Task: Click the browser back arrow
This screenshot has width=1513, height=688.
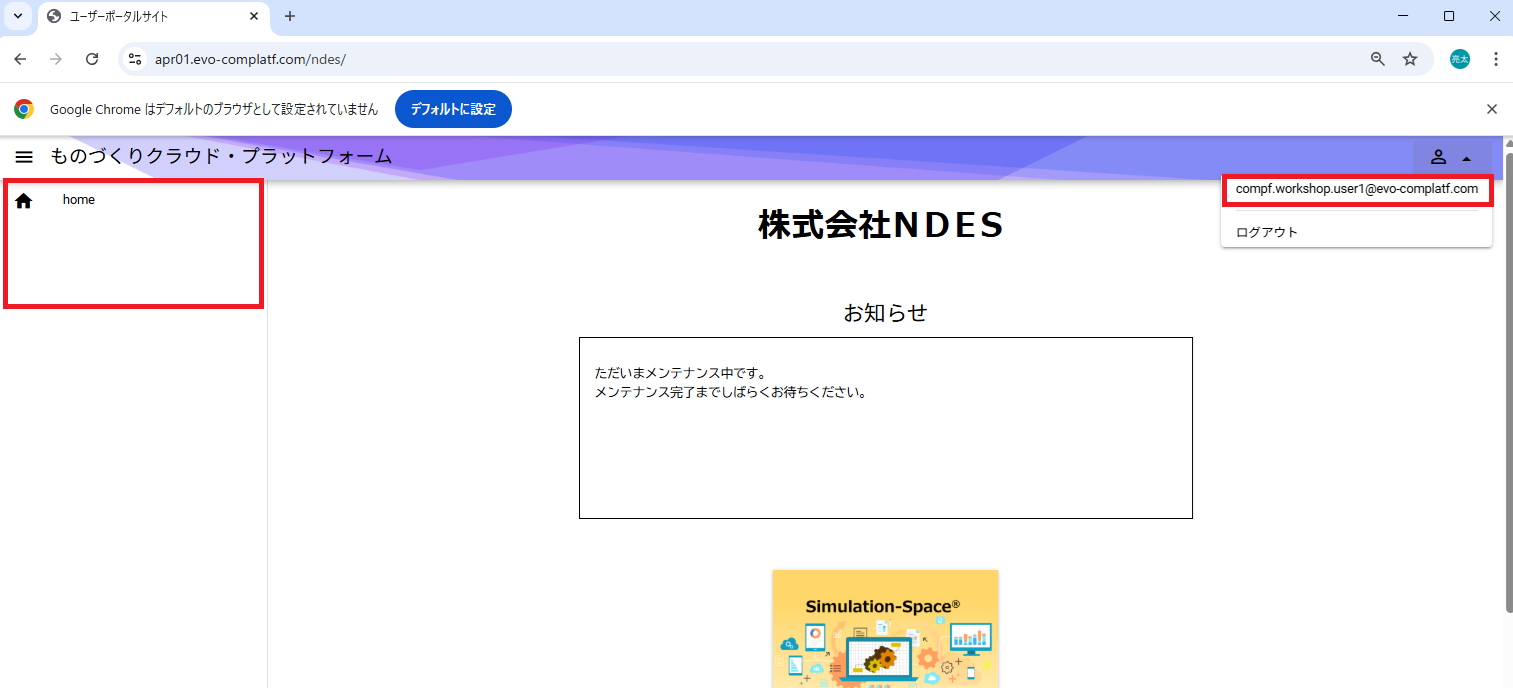Action: tap(20, 59)
